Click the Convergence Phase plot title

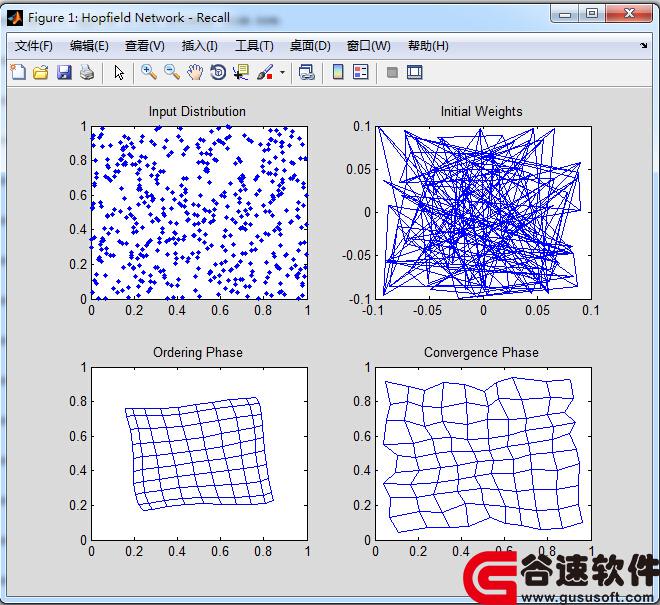pyautogui.click(x=481, y=352)
